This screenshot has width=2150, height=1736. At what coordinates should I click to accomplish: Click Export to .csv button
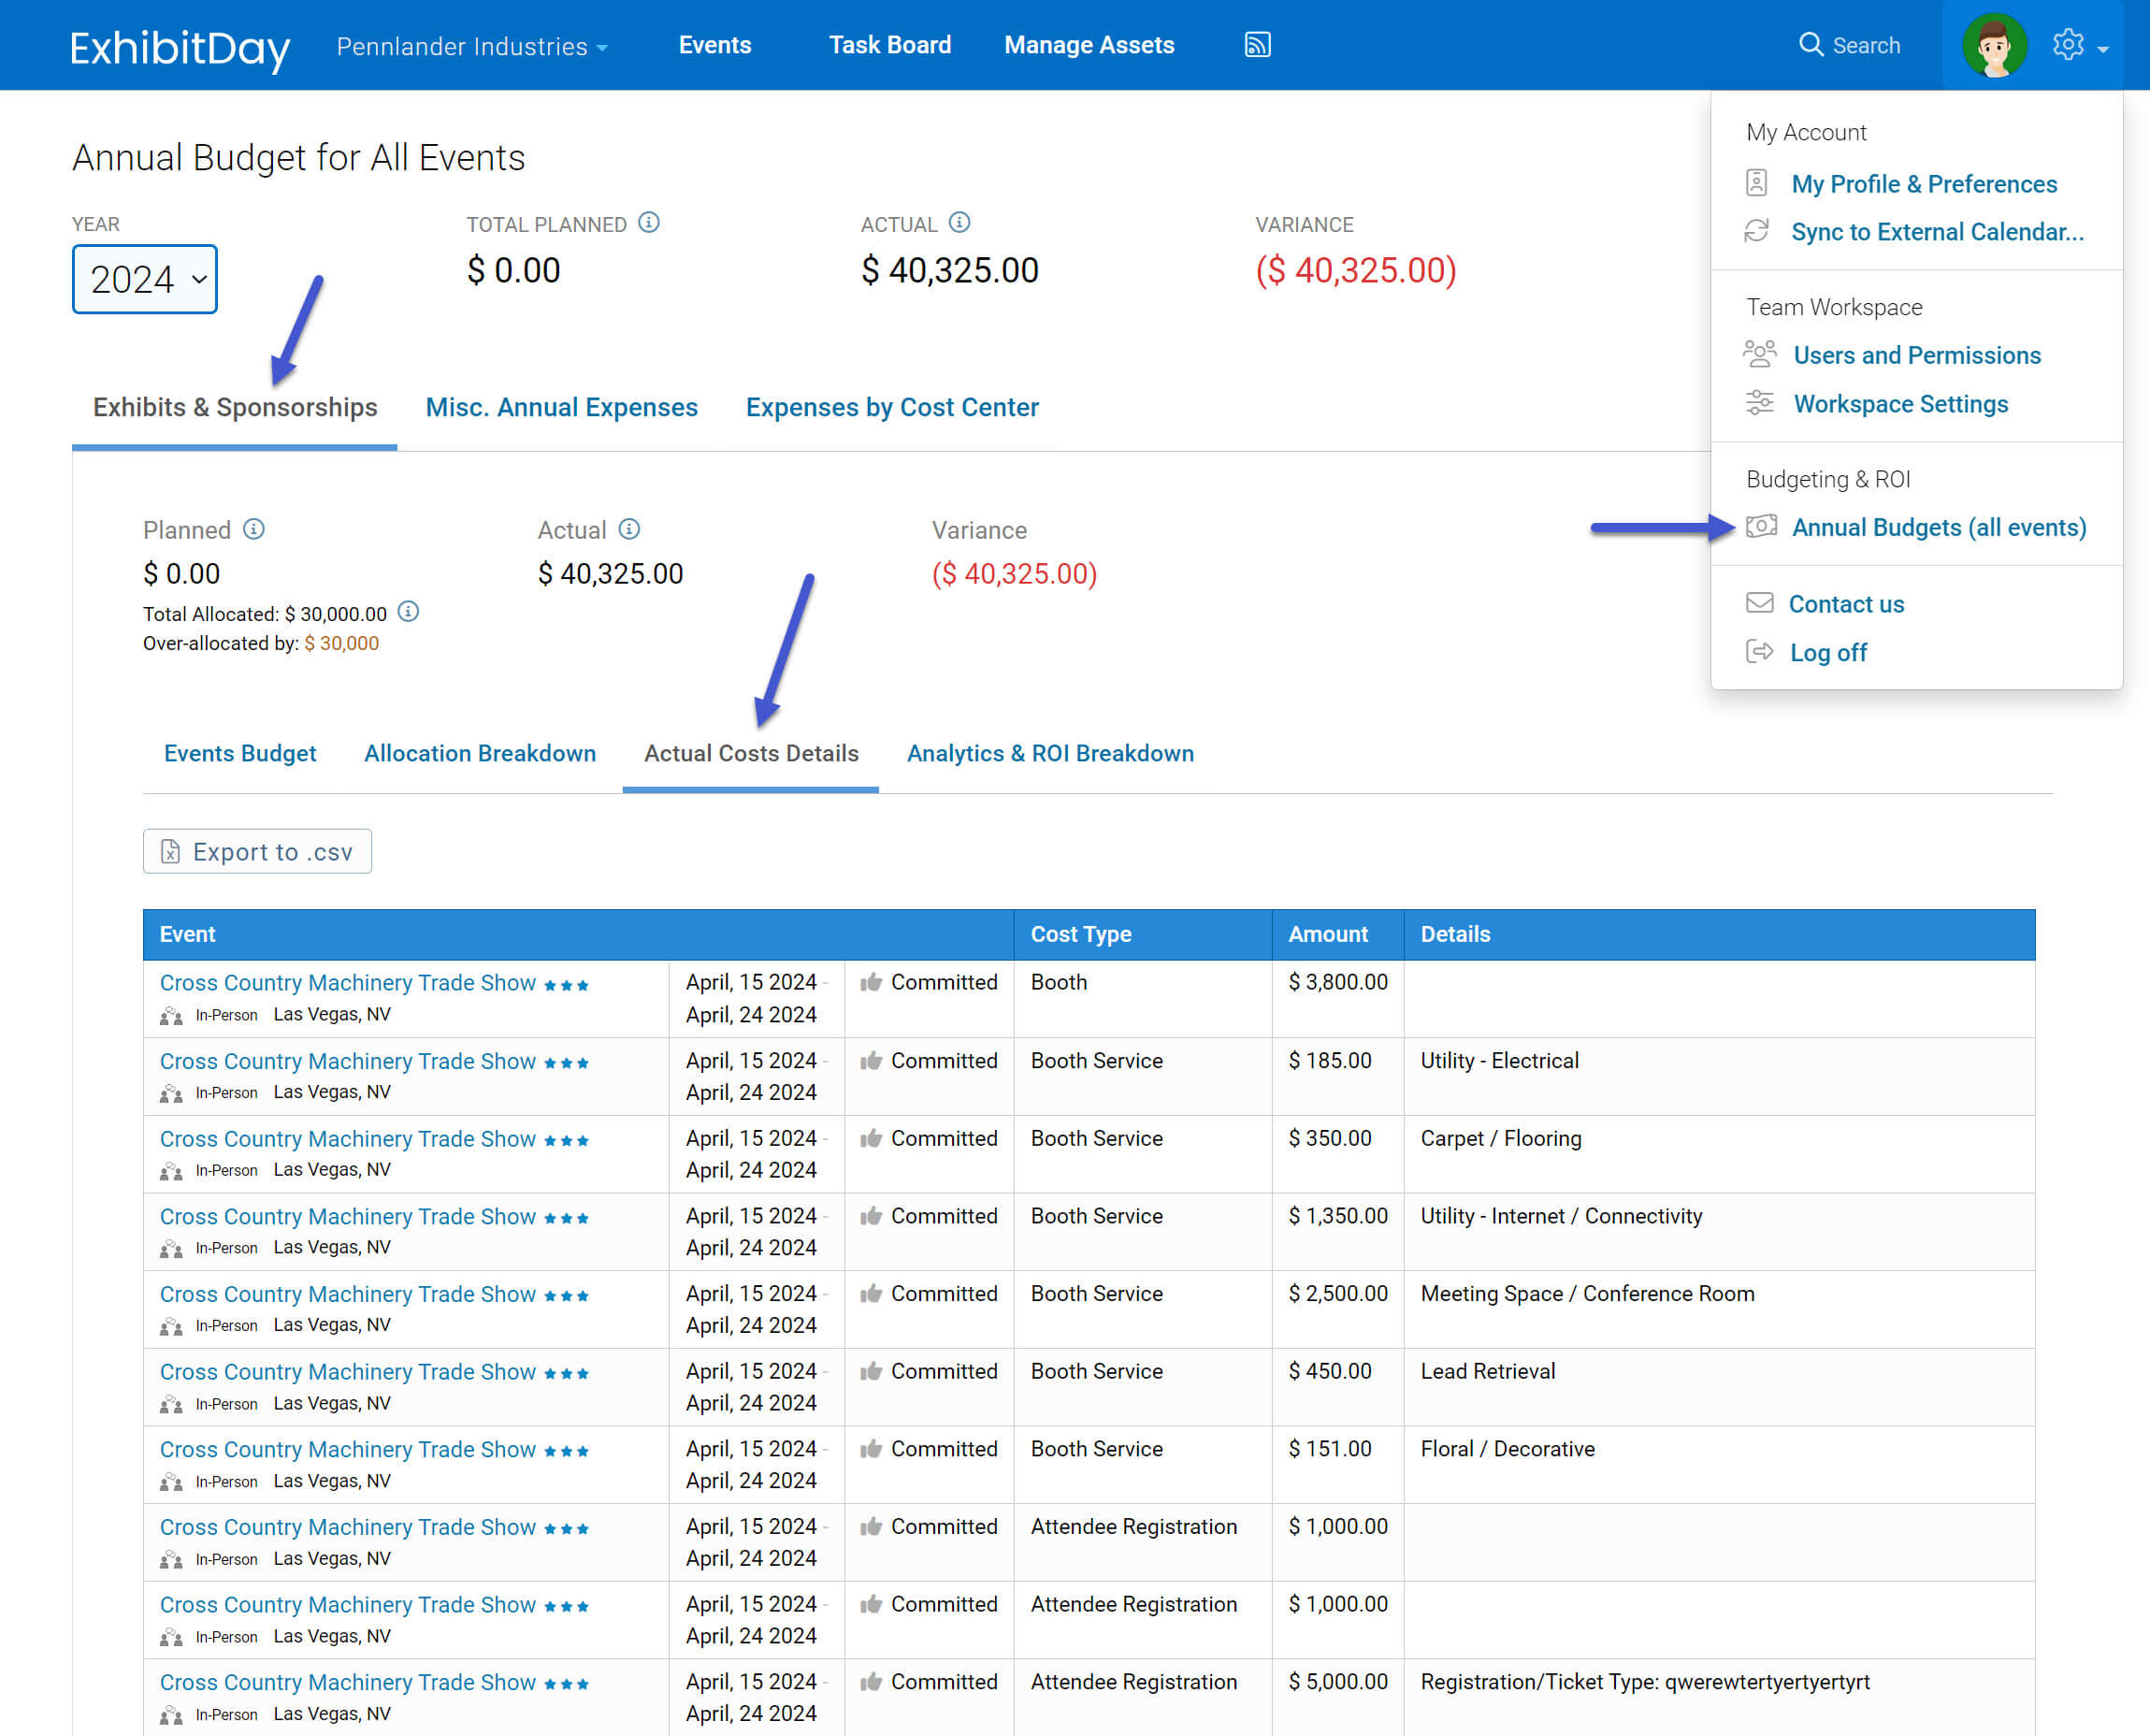257,851
